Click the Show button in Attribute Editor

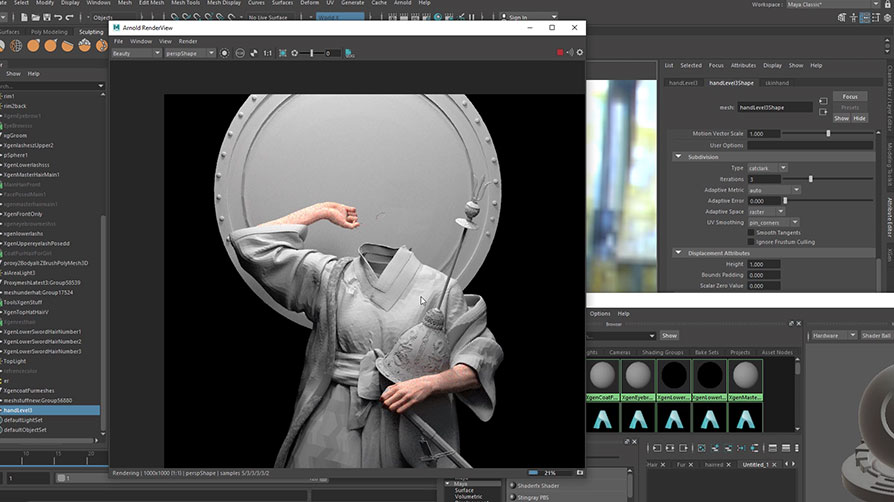(842, 118)
